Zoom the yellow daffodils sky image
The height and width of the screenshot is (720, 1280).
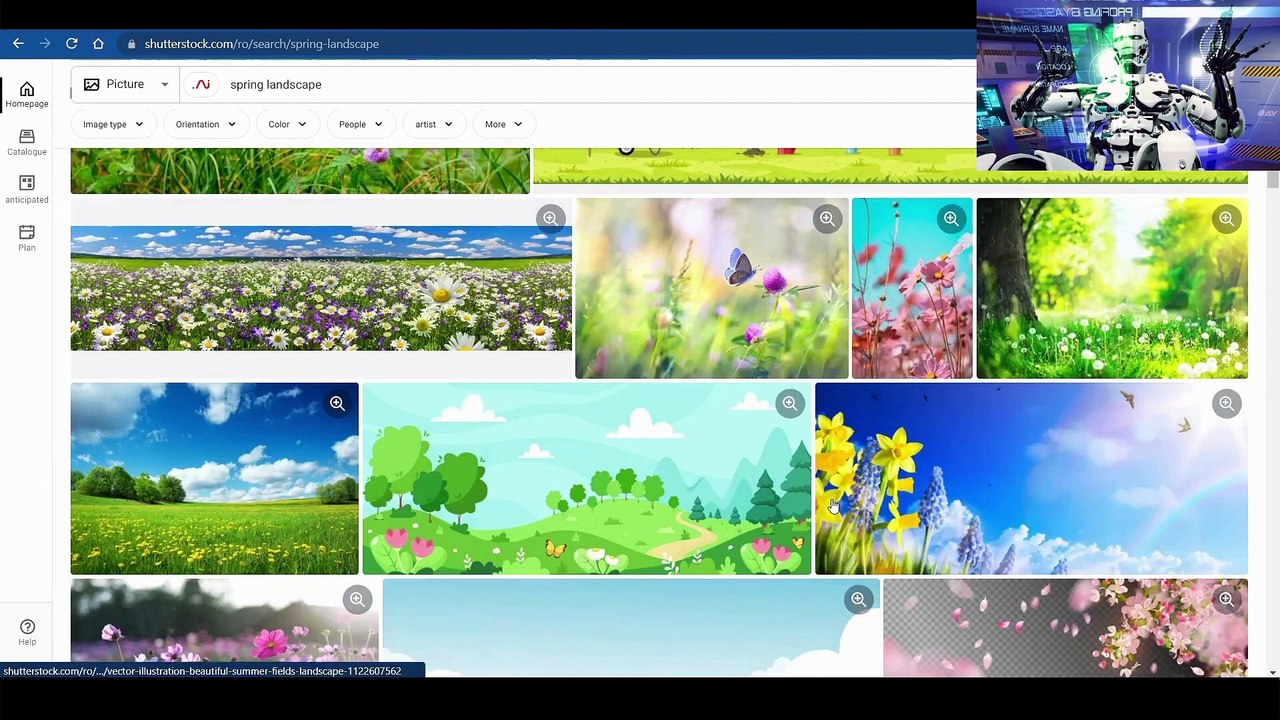[x=1226, y=404]
